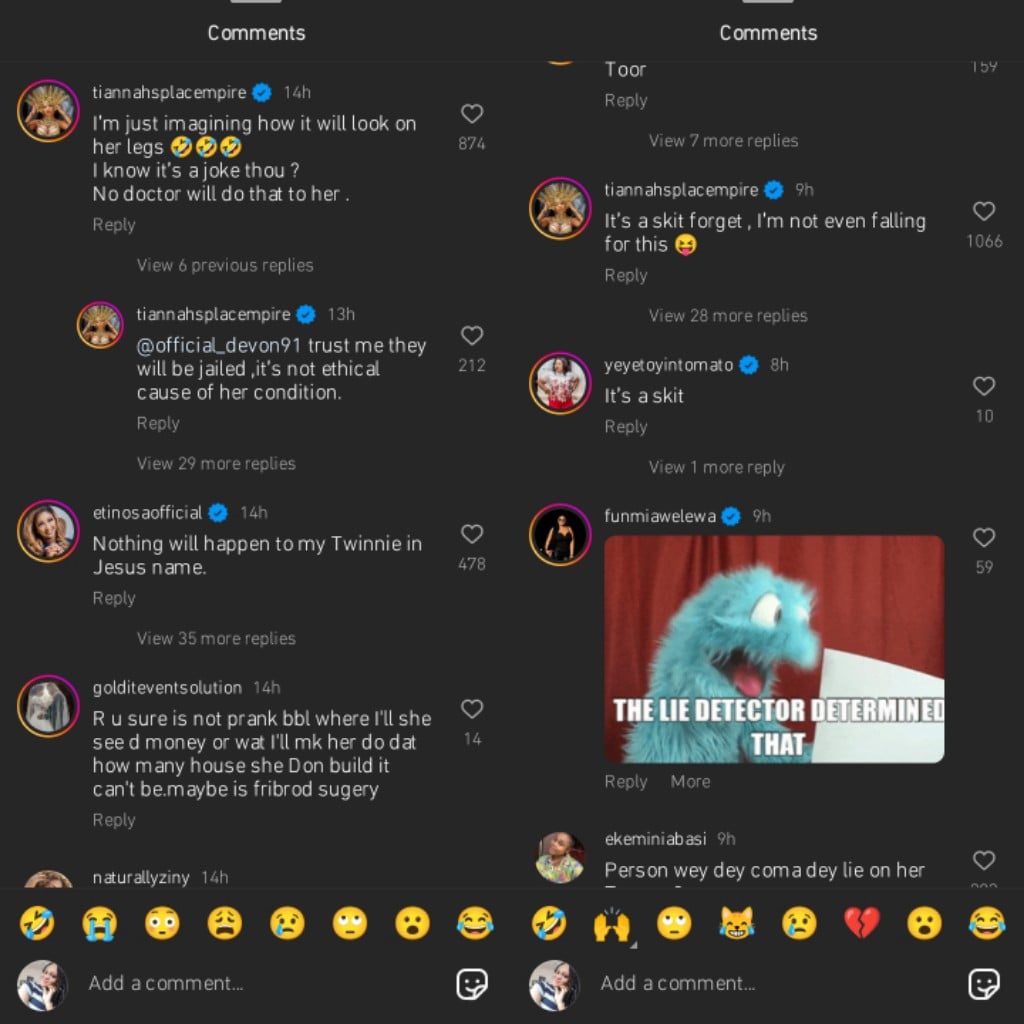Like the 874-likes tiannahsplacempire comment

[x=472, y=114]
